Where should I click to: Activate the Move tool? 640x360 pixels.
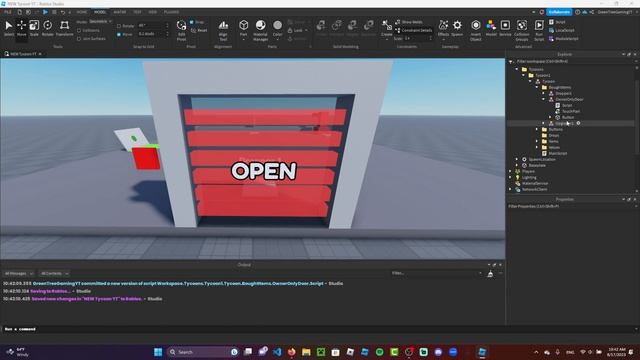point(21,28)
